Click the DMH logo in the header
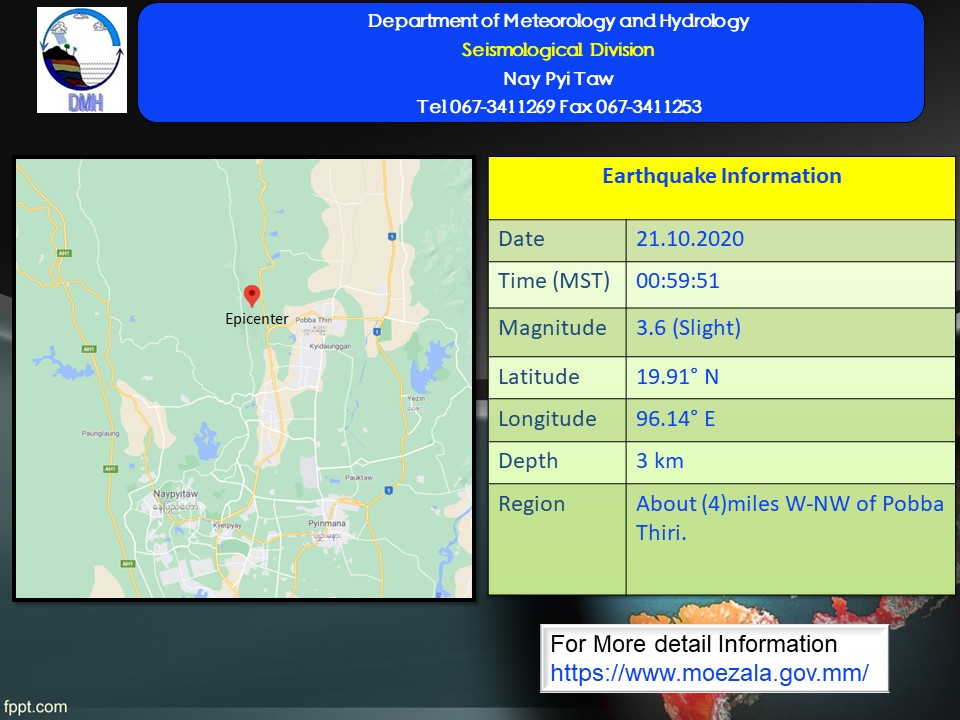This screenshot has height=720, width=960. pyautogui.click(x=82, y=60)
